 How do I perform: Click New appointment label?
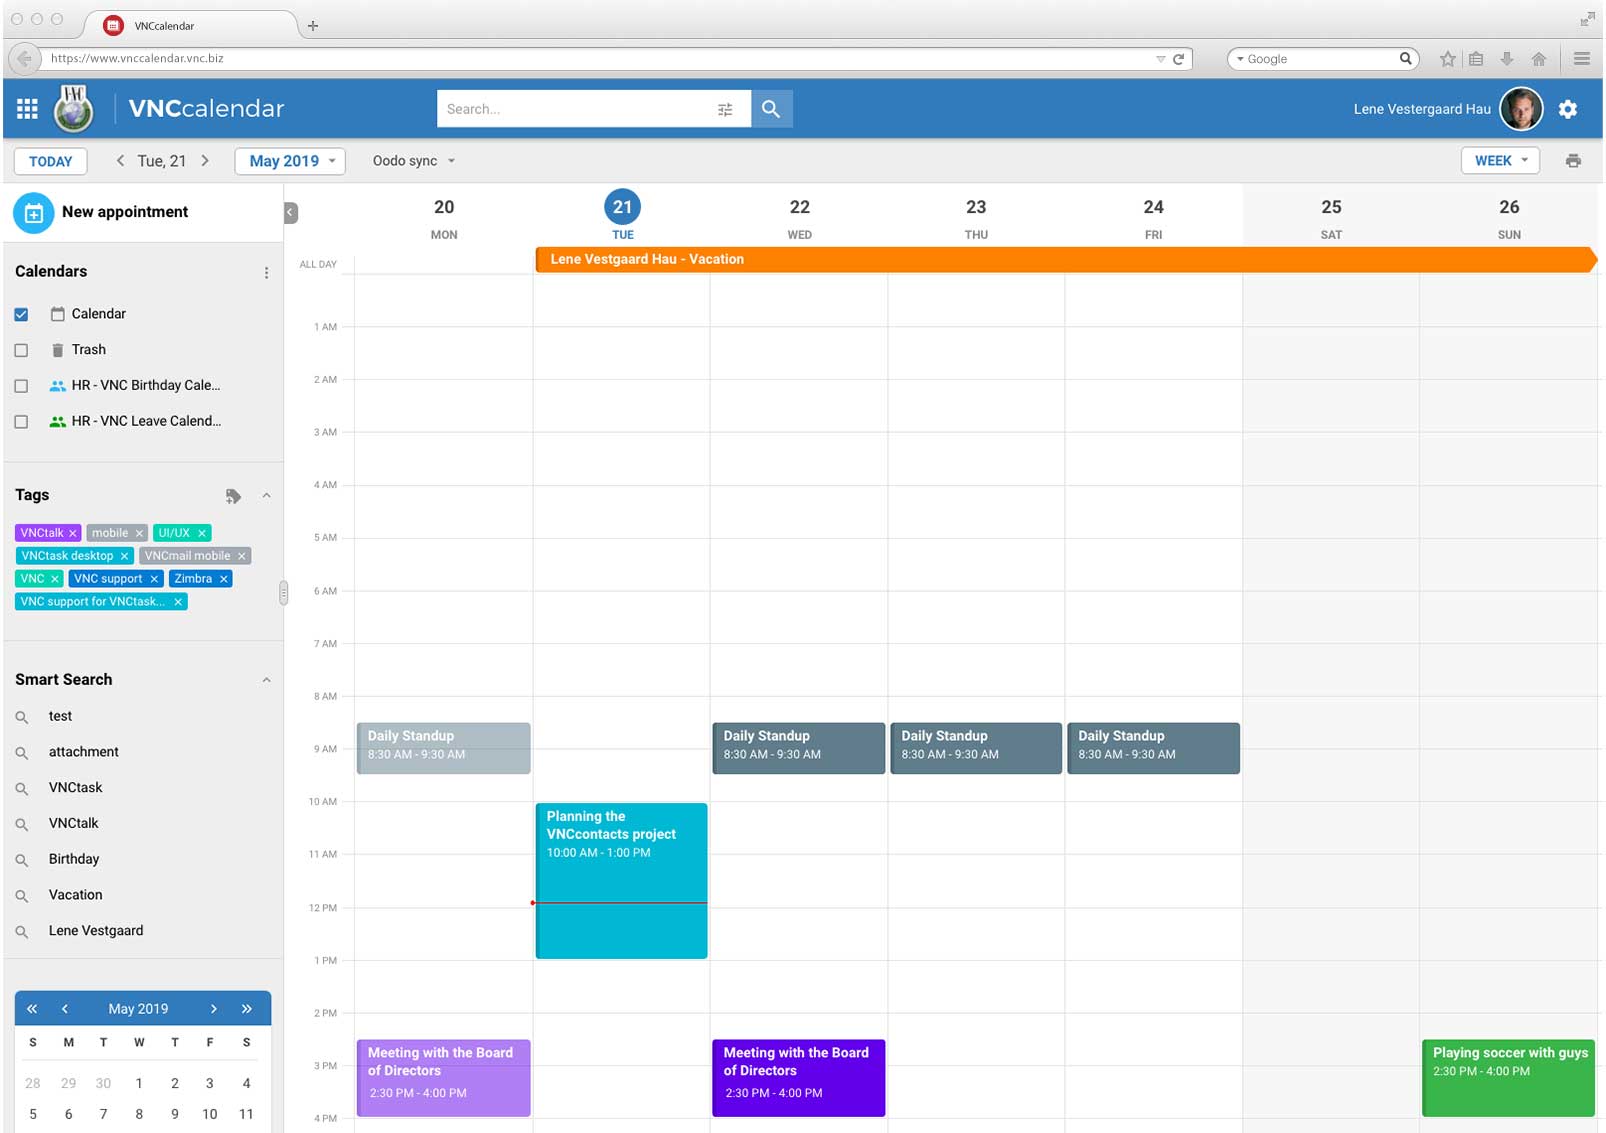click(x=125, y=212)
